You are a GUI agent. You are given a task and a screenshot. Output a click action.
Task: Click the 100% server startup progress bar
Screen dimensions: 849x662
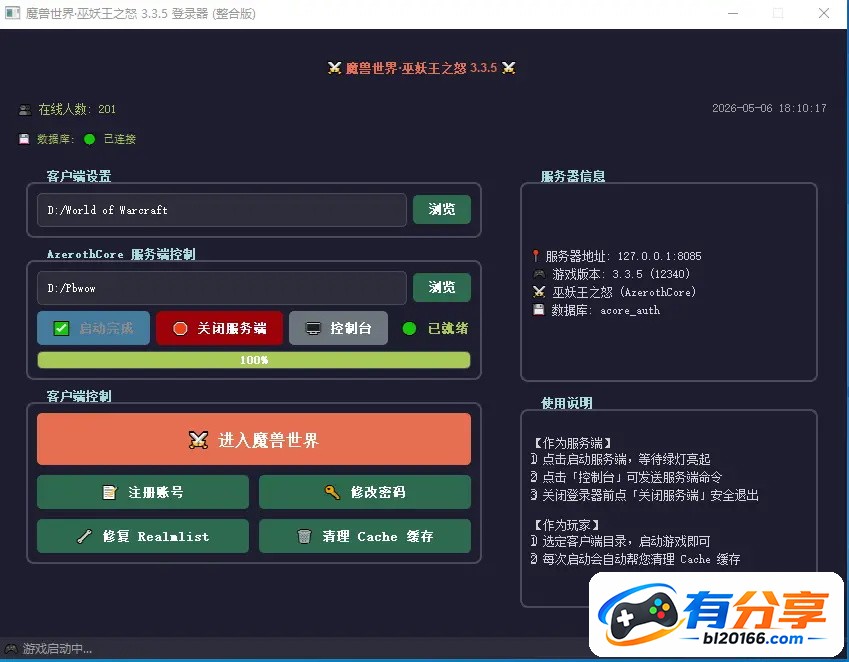pyautogui.click(x=253, y=360)
